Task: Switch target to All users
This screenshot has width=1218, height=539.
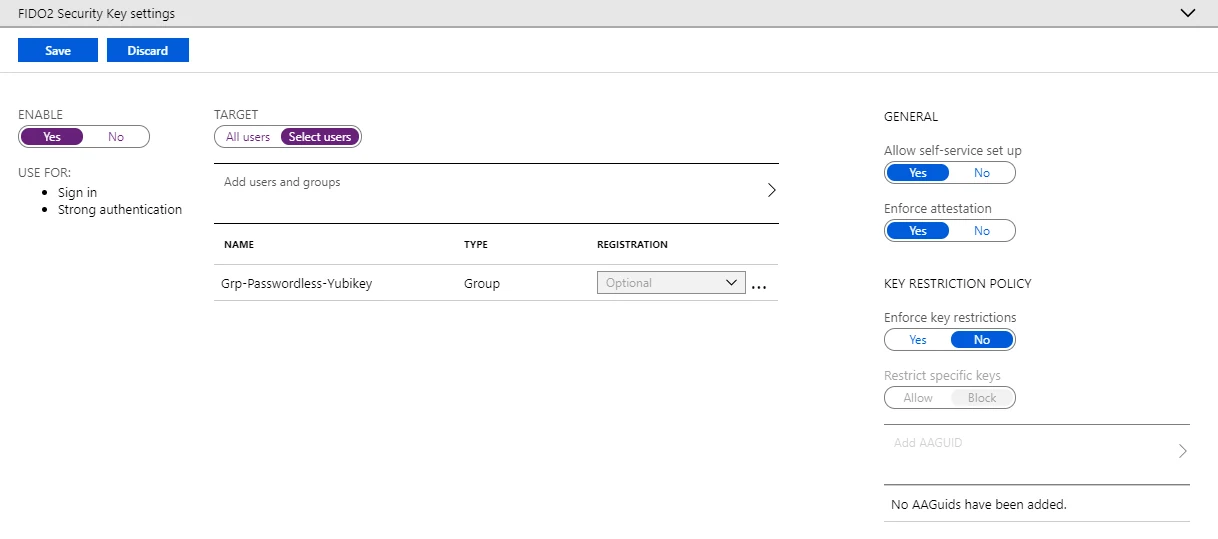Action: coord(248,137)
